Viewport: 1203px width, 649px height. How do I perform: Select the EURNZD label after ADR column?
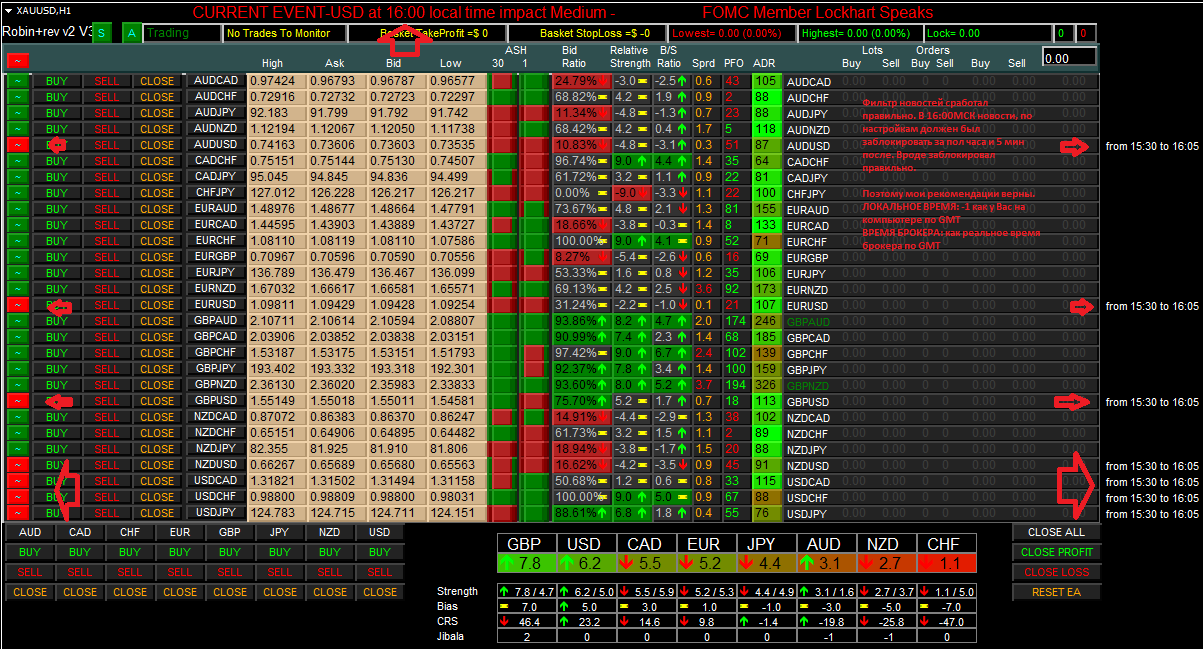tap(808, 289)
